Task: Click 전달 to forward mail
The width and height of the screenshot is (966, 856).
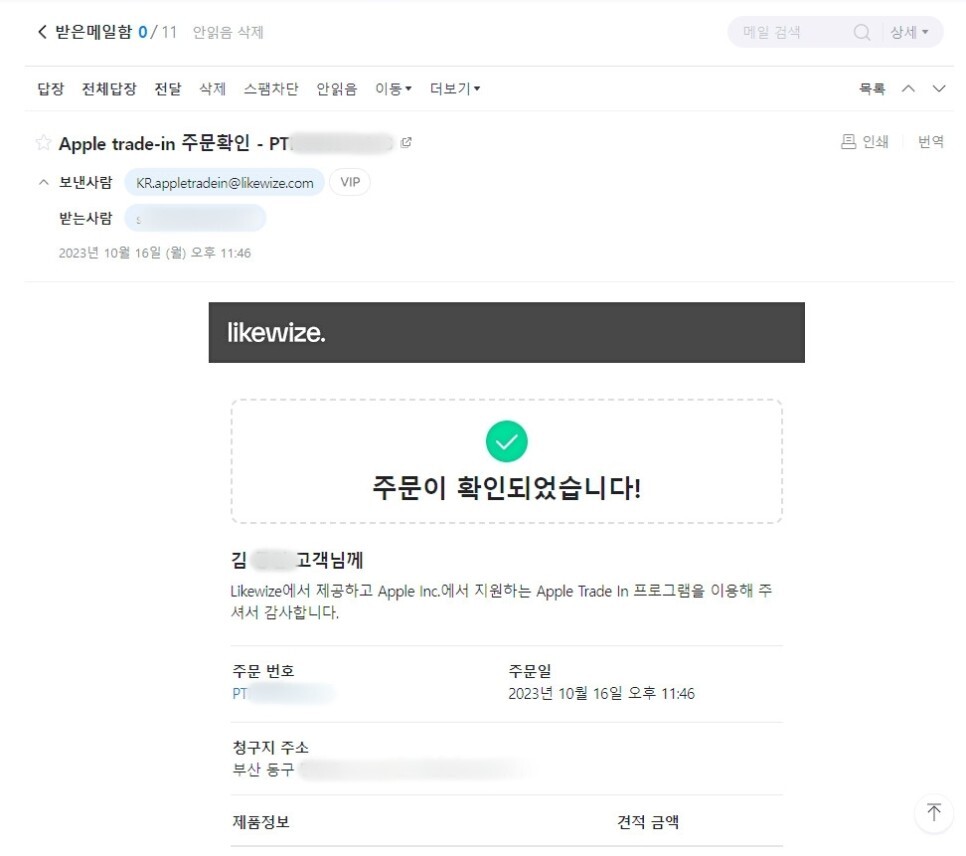Action: pos(168,89)
